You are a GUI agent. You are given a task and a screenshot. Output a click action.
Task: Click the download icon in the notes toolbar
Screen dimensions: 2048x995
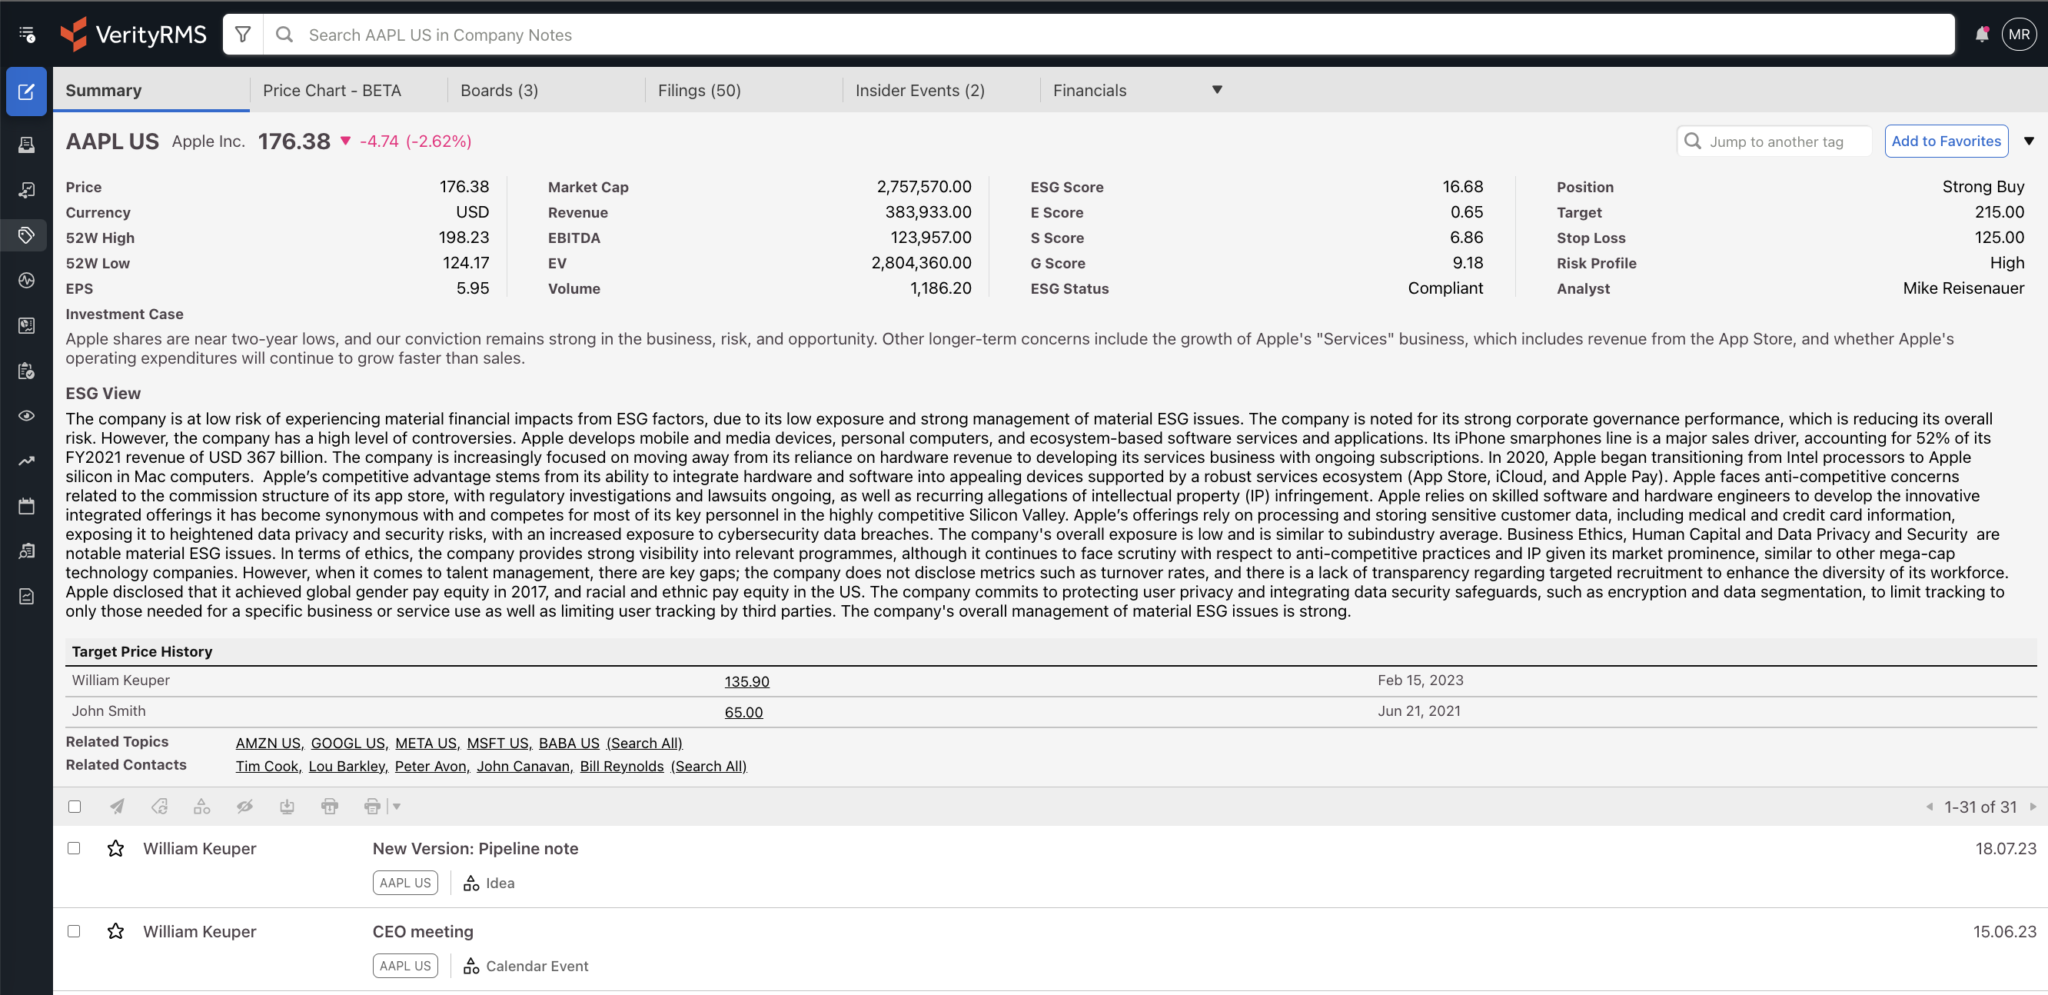(x=287, y=806)
